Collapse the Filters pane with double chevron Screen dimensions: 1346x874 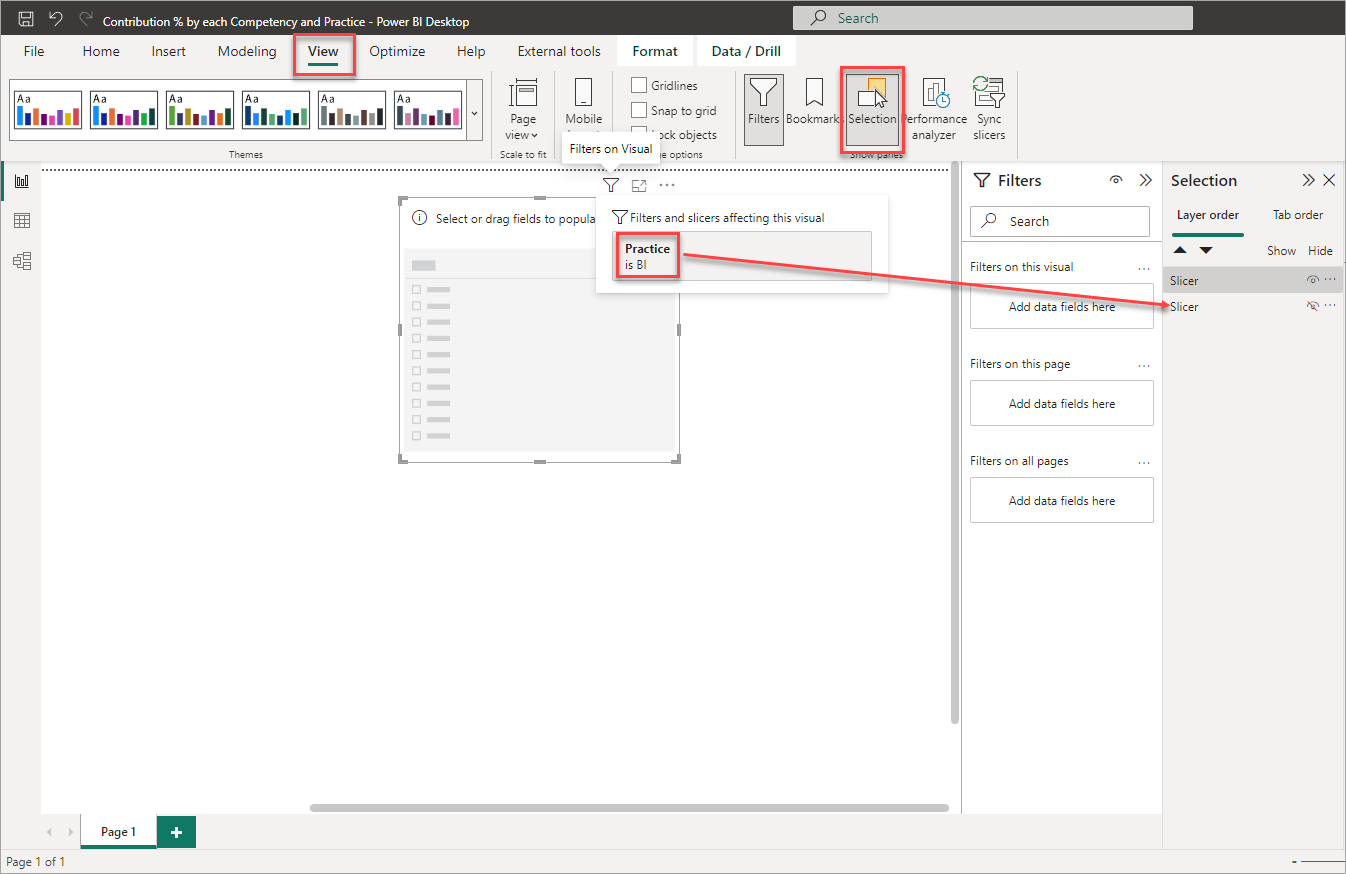click(x=1146, y=180)
